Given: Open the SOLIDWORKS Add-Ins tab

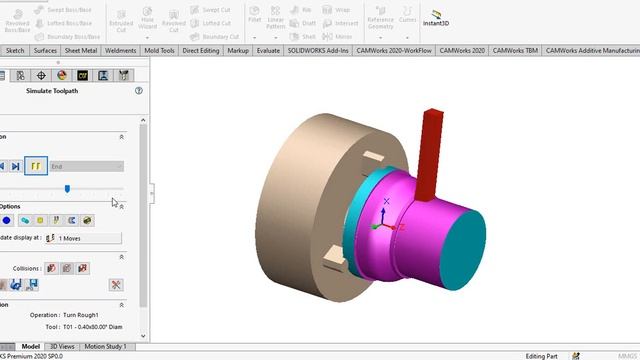Looking at the screenshot, I should pos(318,51).
